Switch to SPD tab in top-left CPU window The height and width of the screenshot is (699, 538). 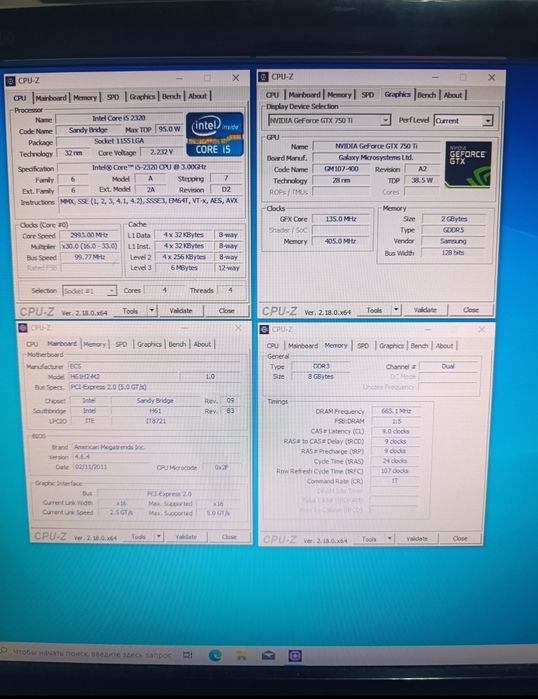coord(113,97)
